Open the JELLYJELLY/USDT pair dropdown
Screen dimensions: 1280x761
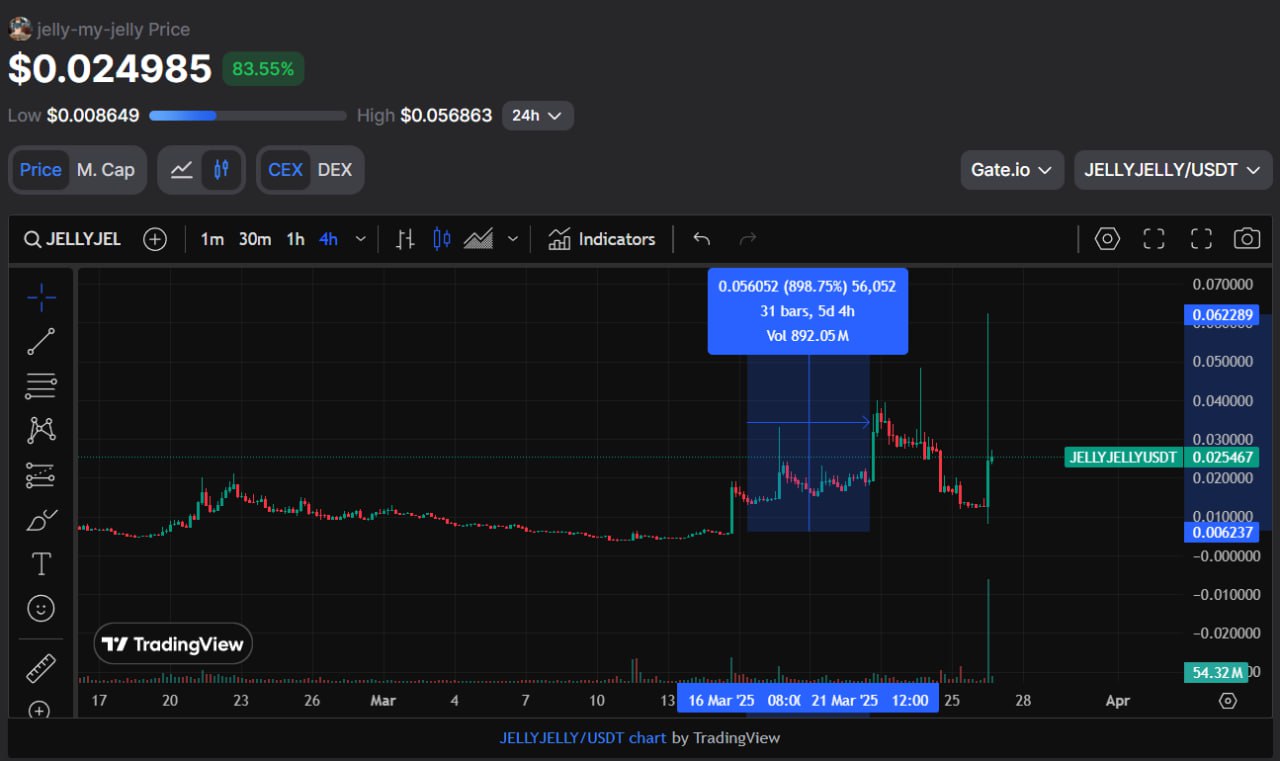(1173, 170)
